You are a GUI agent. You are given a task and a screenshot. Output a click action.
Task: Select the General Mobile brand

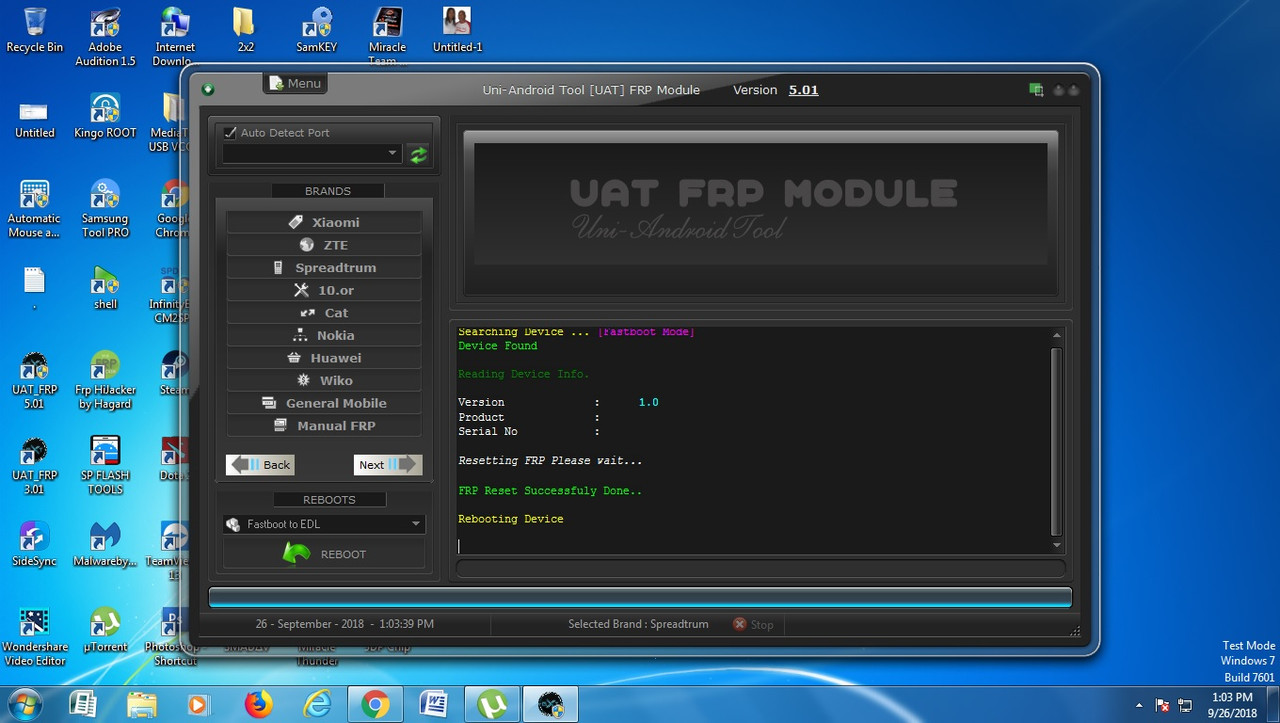(x=324, y=403)
